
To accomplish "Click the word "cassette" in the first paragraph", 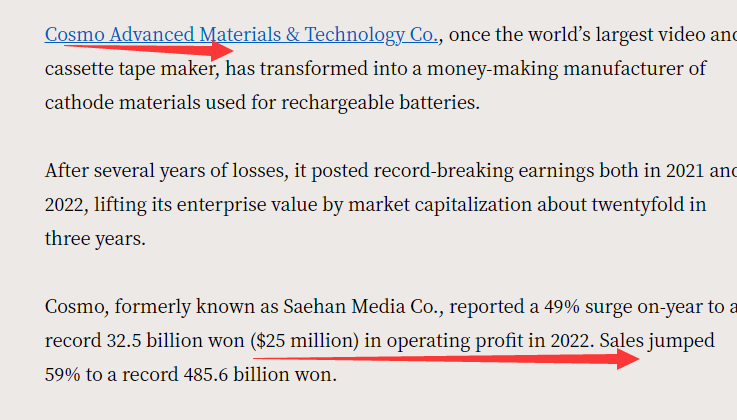I will (x=78, y=69).
